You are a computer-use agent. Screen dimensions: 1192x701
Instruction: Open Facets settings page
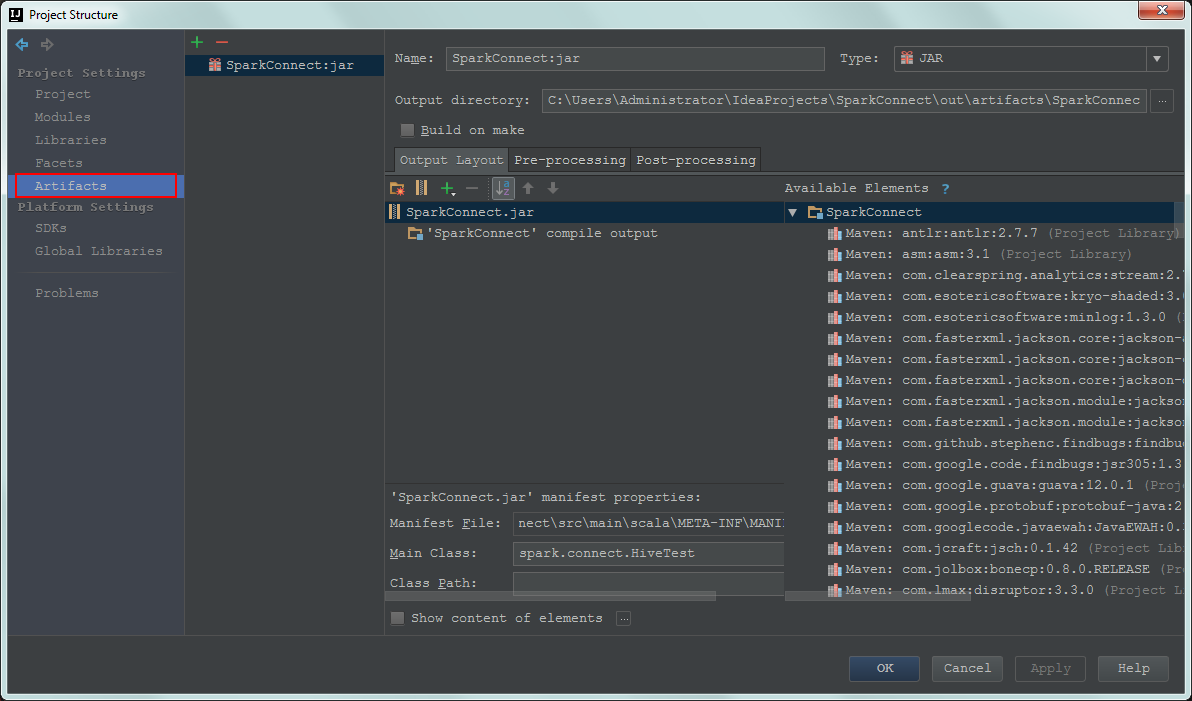(59, 163)
